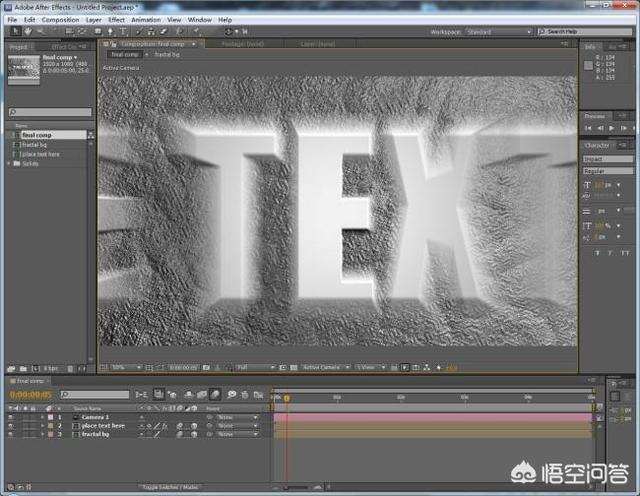Open the viewer magnification dropdown
Viewport: 640px width, 496px height.
click(125, 368)
